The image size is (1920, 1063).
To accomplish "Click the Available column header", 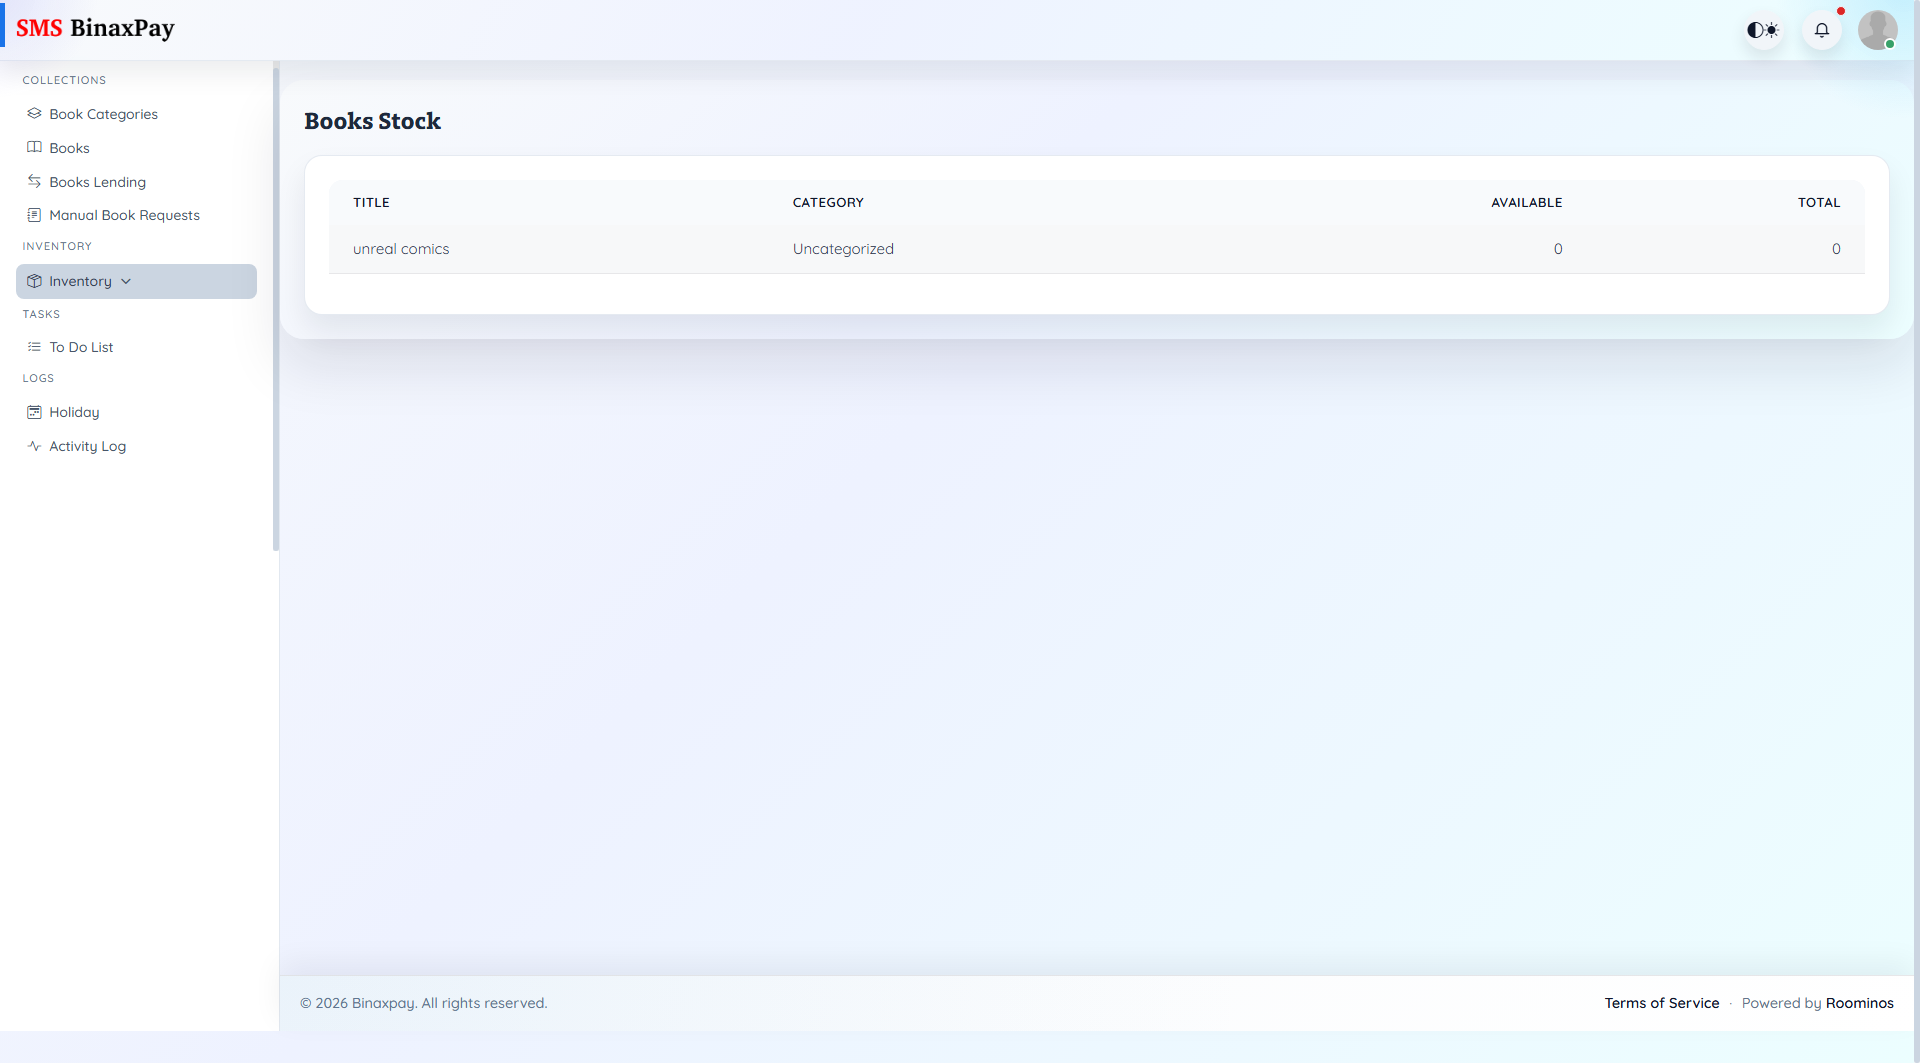I will click(x=1526, y=202).
